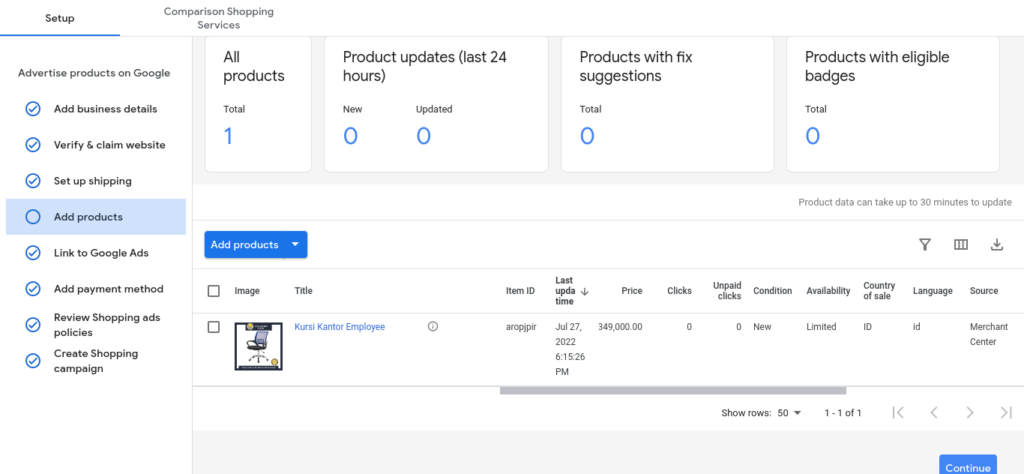Click the checkmark icon beside Verify & claim website
Viewport: 1024px width, 474px height.
tap(33, 145)
